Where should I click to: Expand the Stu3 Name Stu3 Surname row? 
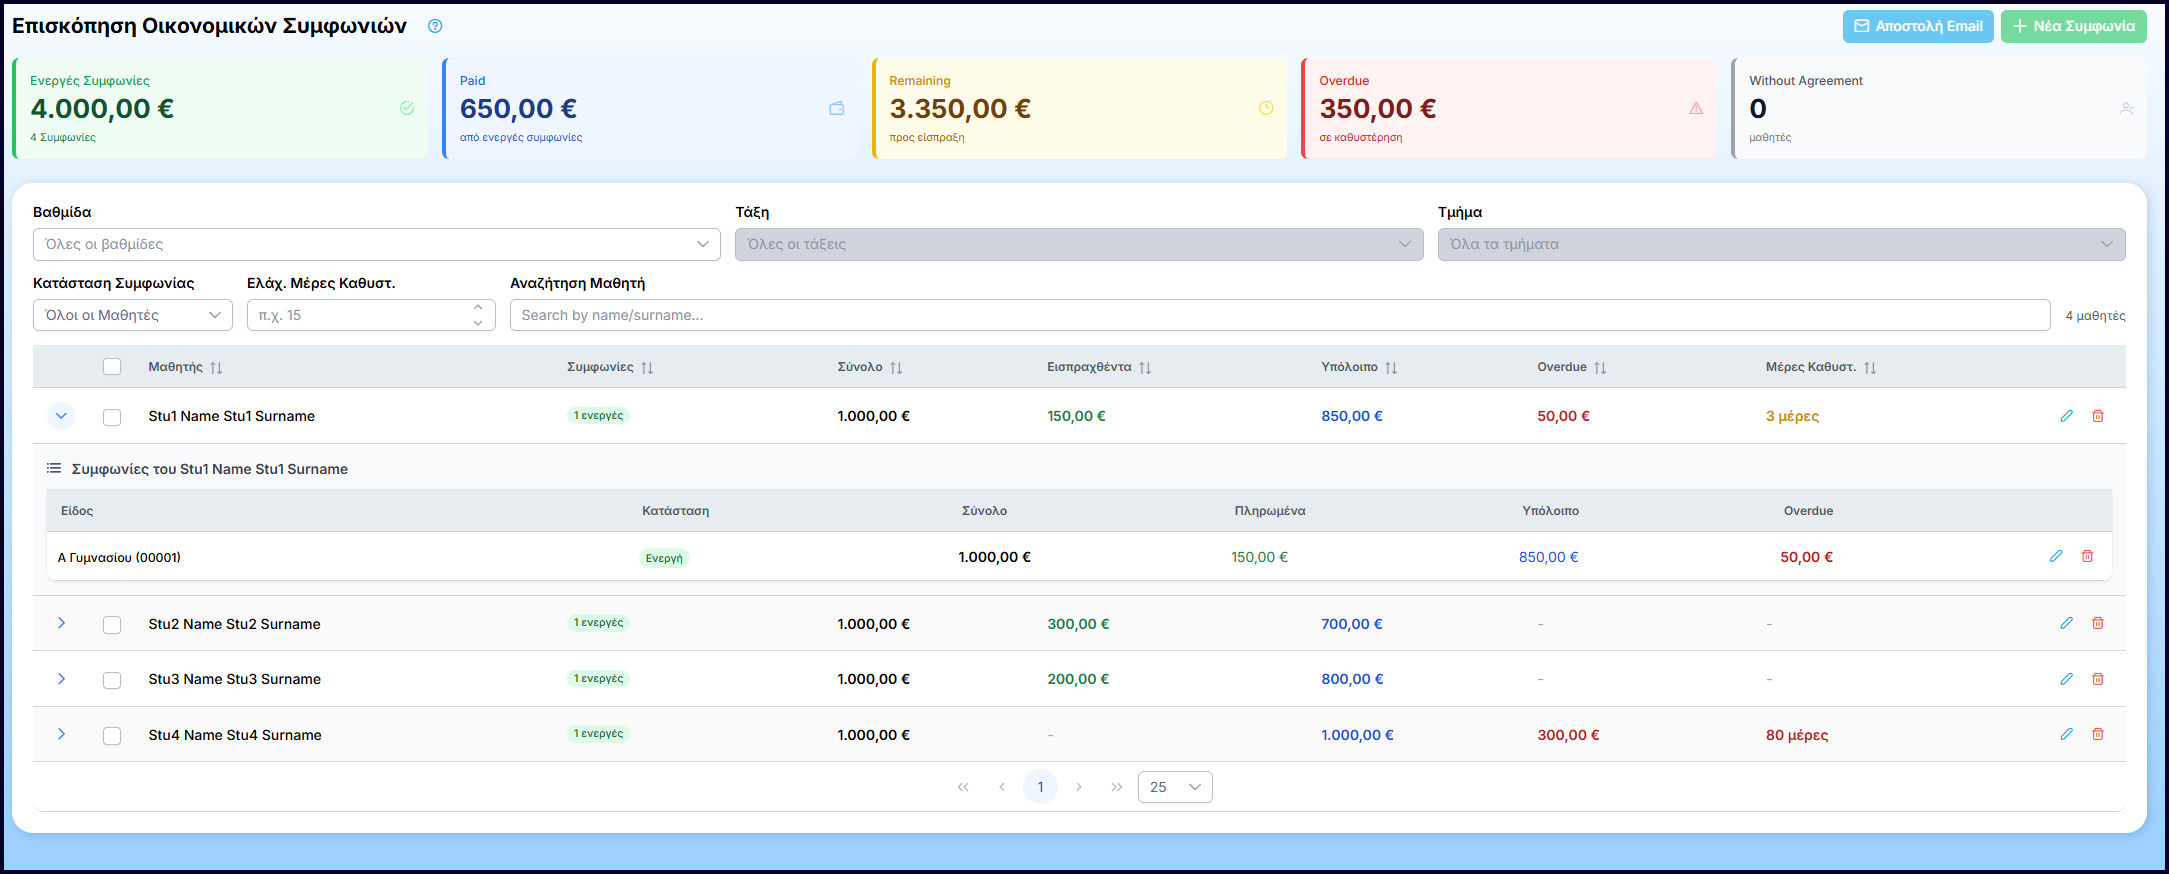(61, 679)
